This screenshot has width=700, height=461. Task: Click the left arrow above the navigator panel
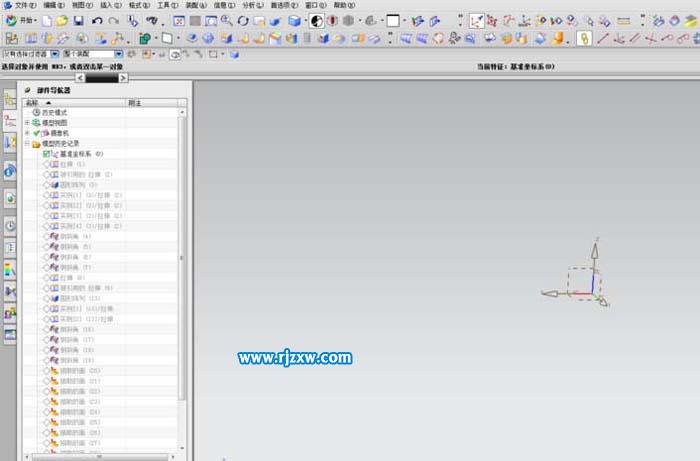coord(80,78)
